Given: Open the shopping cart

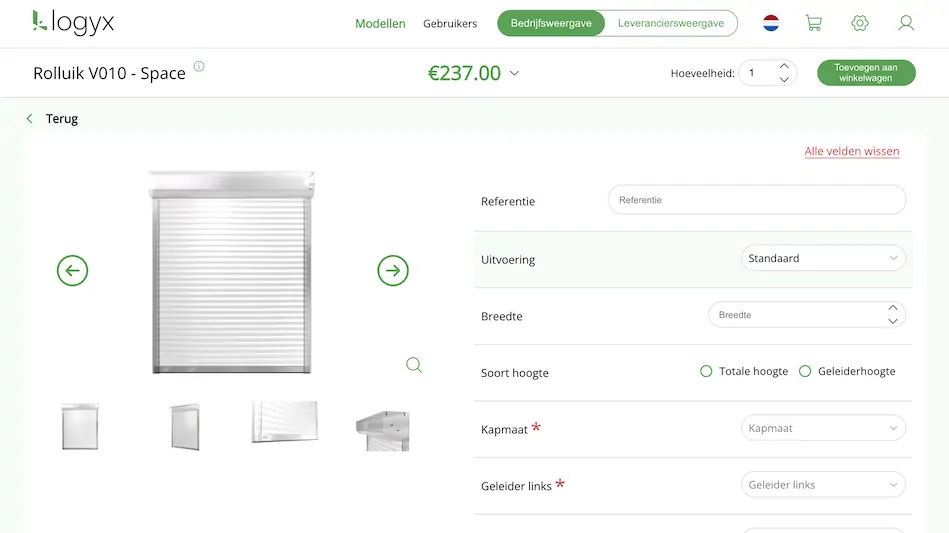Looking at the screenshot, I should (x=813, y=23).
